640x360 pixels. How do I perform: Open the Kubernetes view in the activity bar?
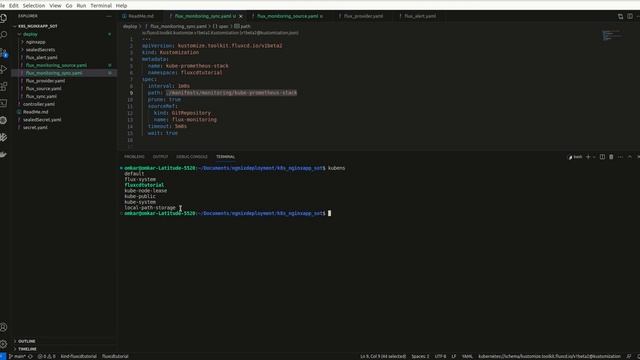click(4, 120)
